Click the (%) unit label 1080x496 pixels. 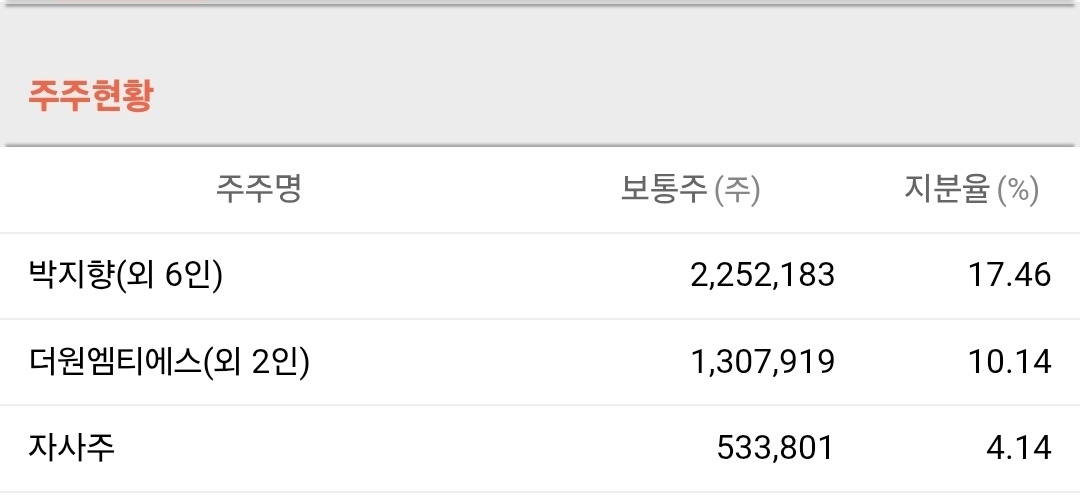pyautogui.click(x=1019, y=189)
